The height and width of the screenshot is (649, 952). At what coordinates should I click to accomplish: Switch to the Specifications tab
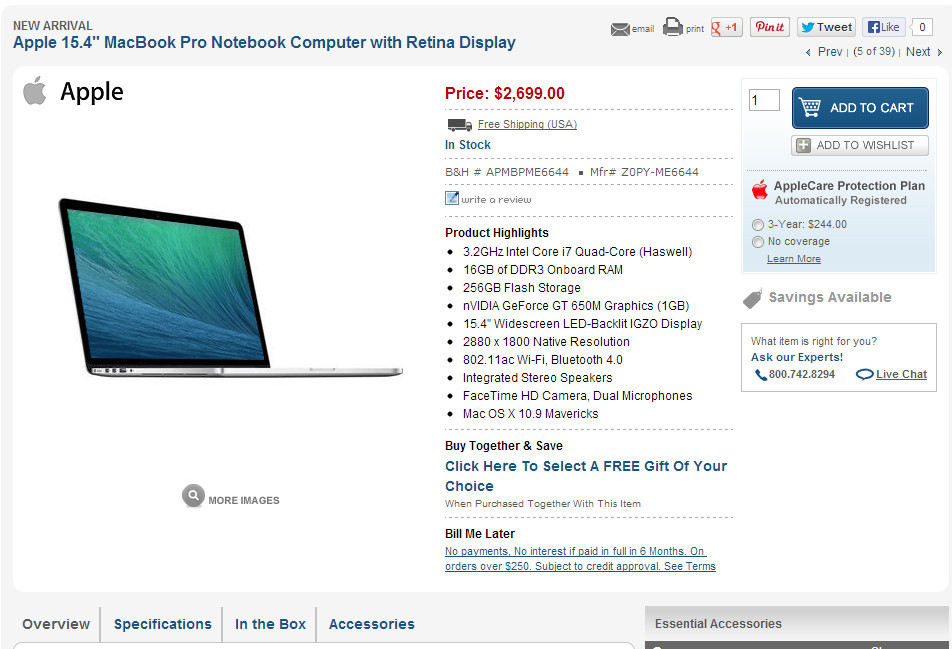click(163, 624)
